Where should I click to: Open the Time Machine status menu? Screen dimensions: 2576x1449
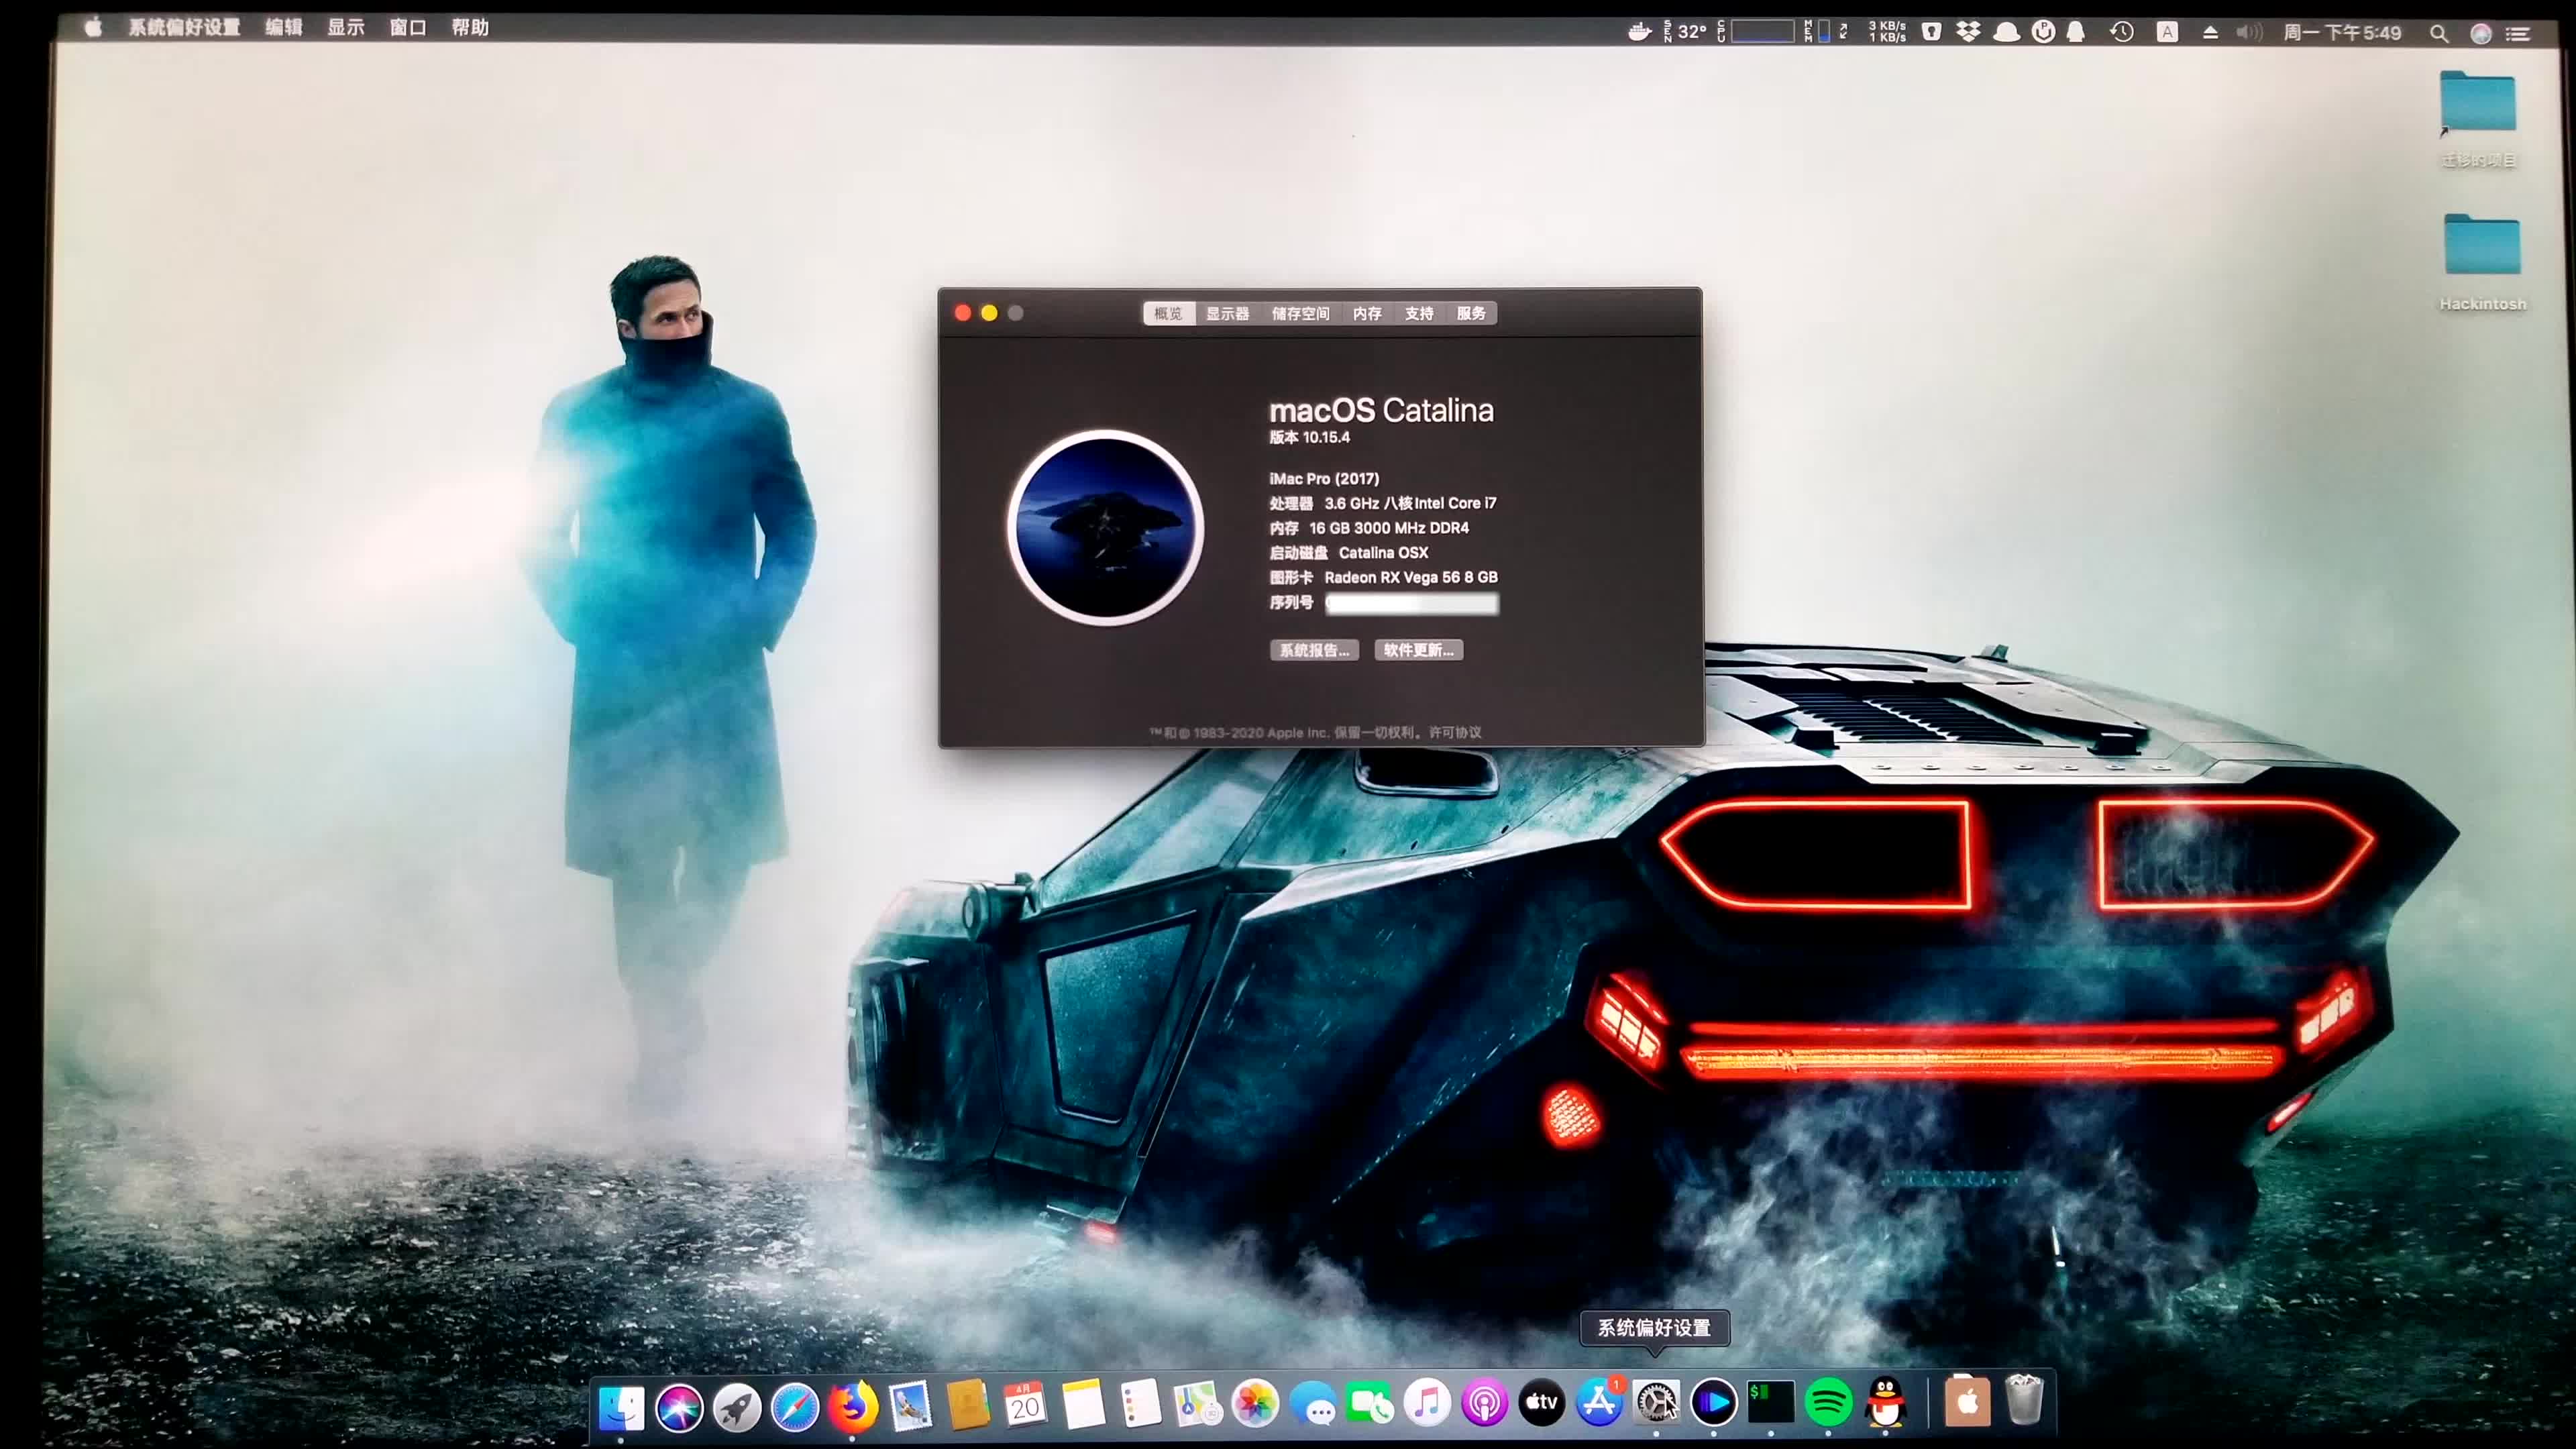(2122, 33)
